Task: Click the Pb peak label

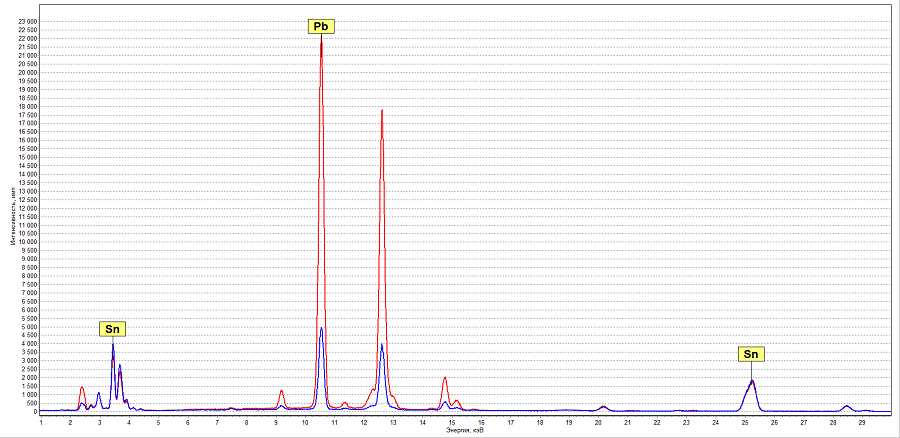Action: [321, 26]
